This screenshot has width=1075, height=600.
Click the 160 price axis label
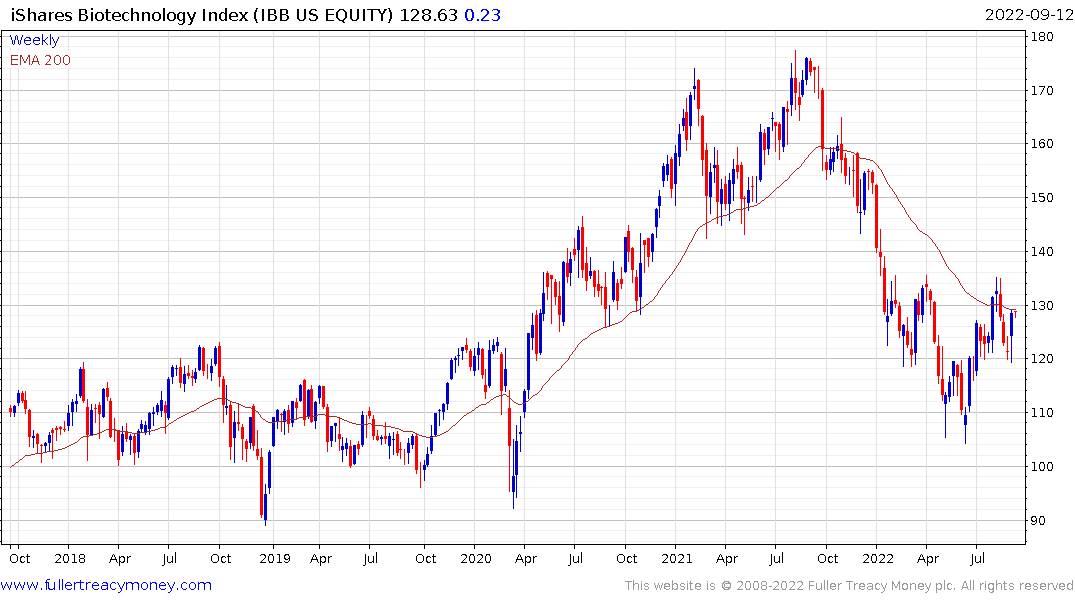pos(1042,143)
